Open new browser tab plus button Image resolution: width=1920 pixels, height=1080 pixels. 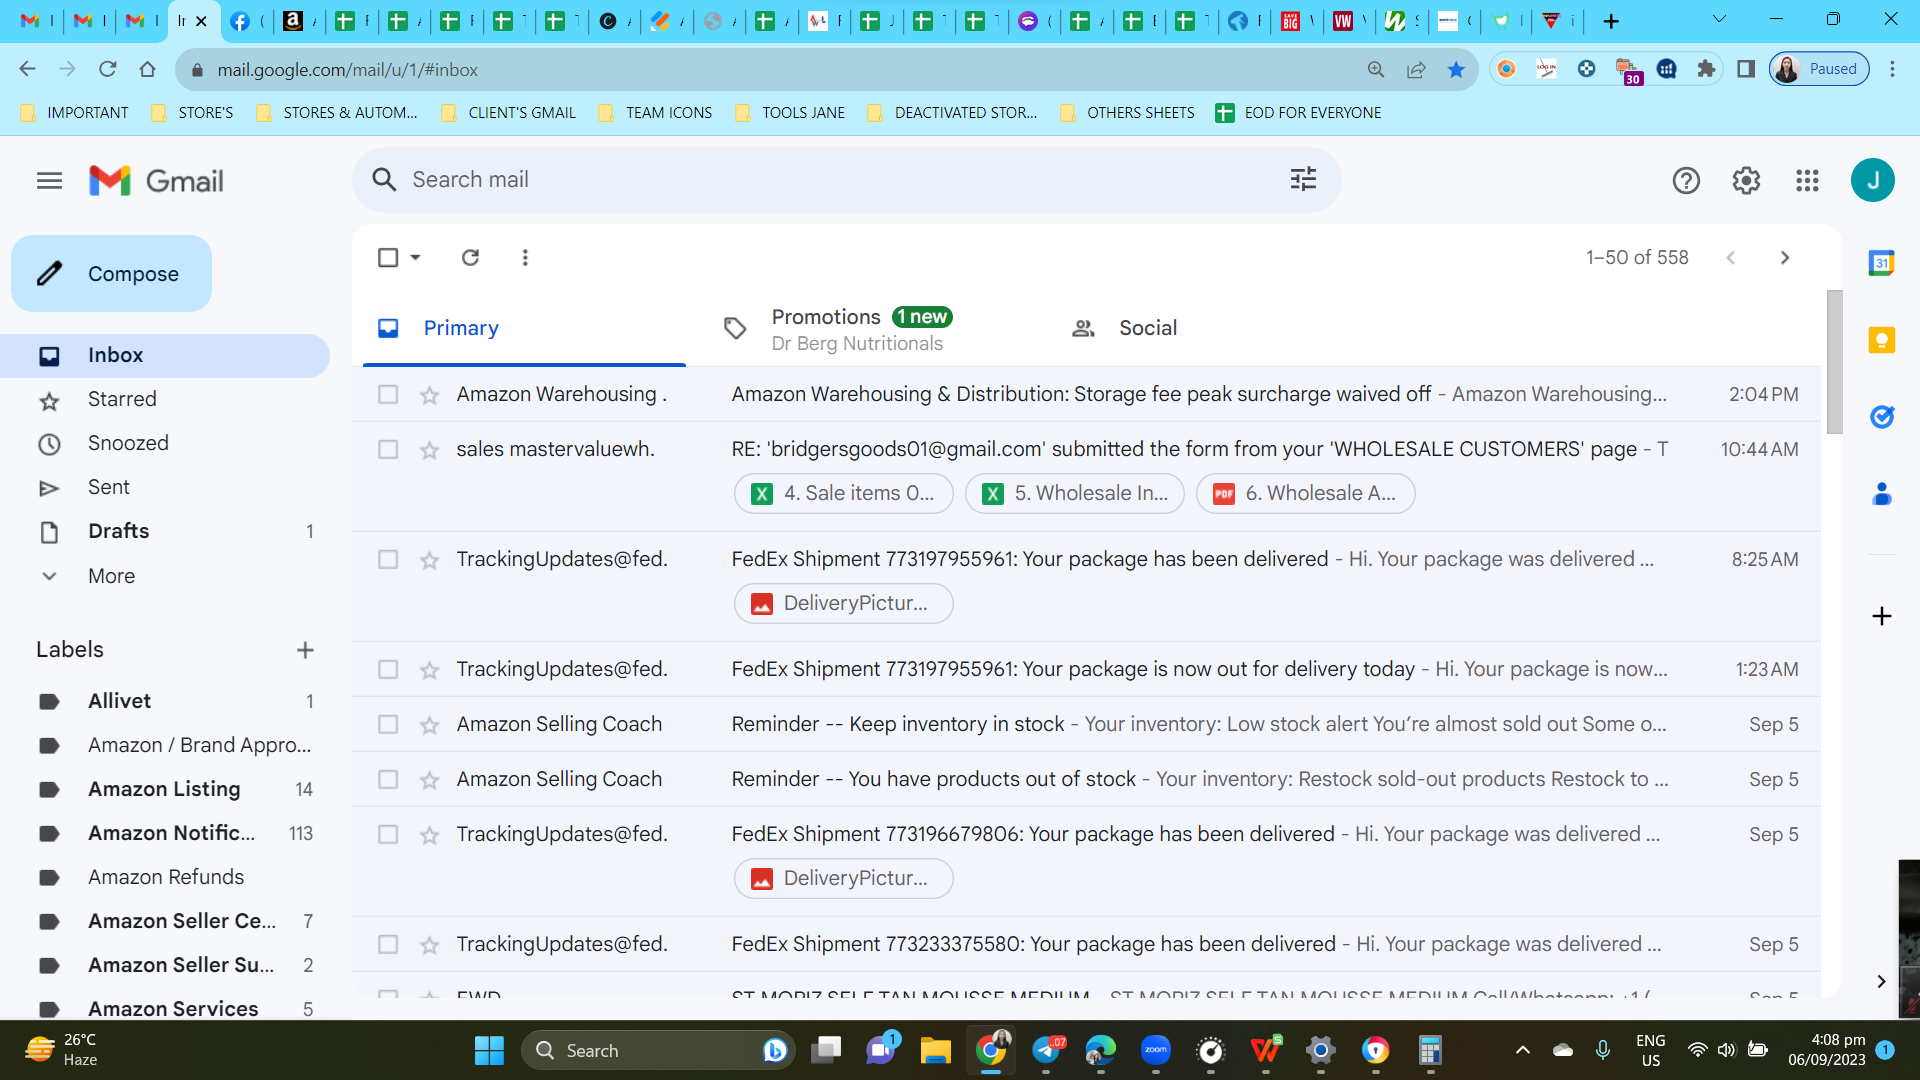(1610, 21)
